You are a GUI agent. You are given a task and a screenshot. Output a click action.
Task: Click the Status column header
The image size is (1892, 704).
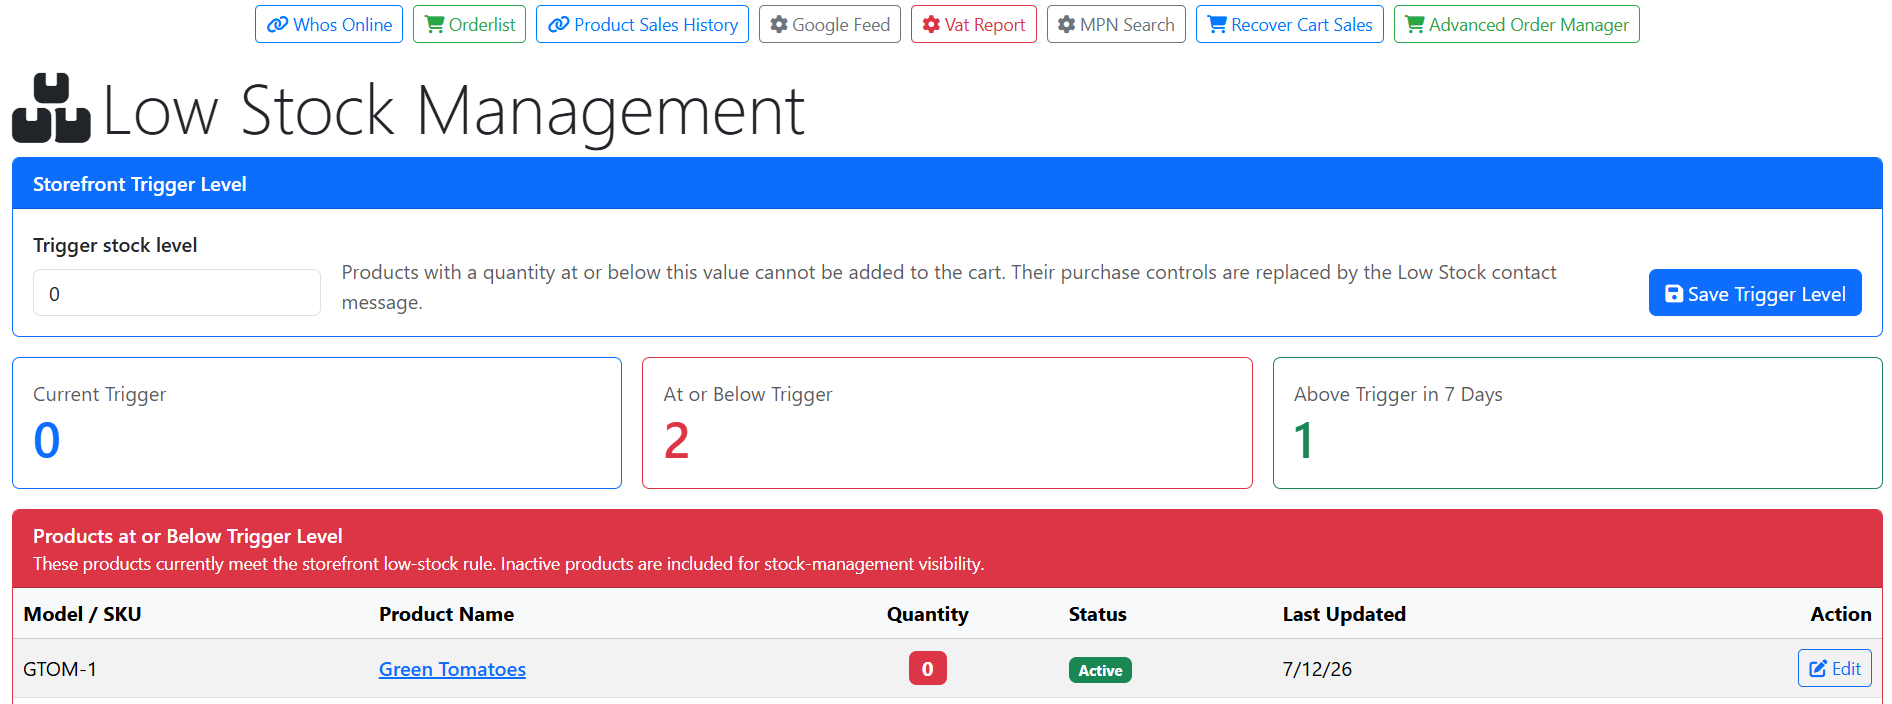[1097, 614]
